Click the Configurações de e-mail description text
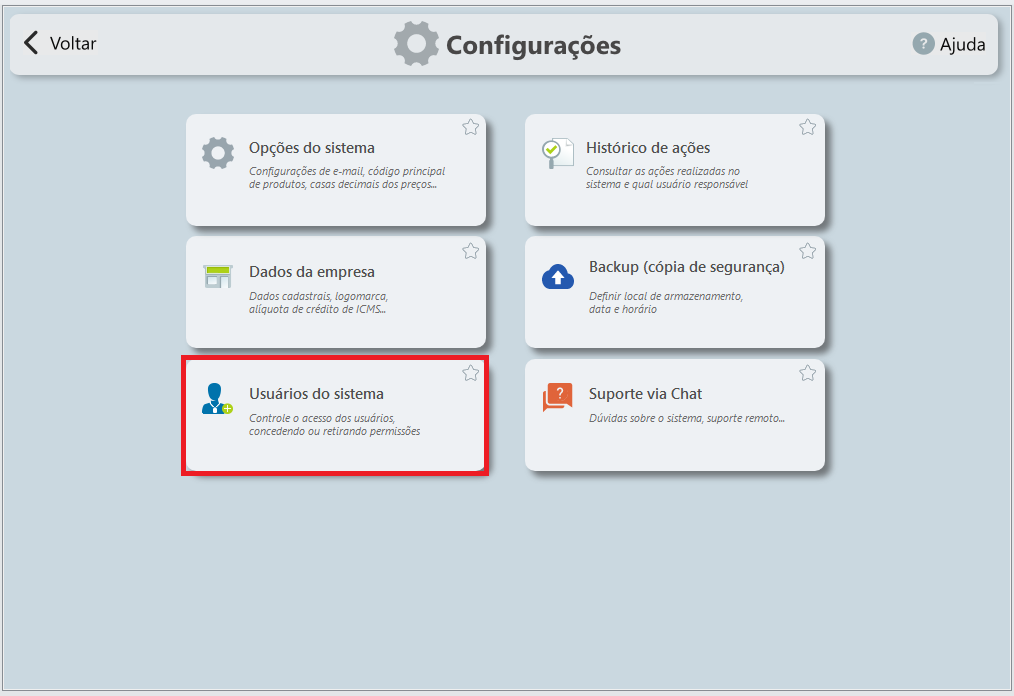Screen dimensions: 1014x696 [x=347, y=178]
